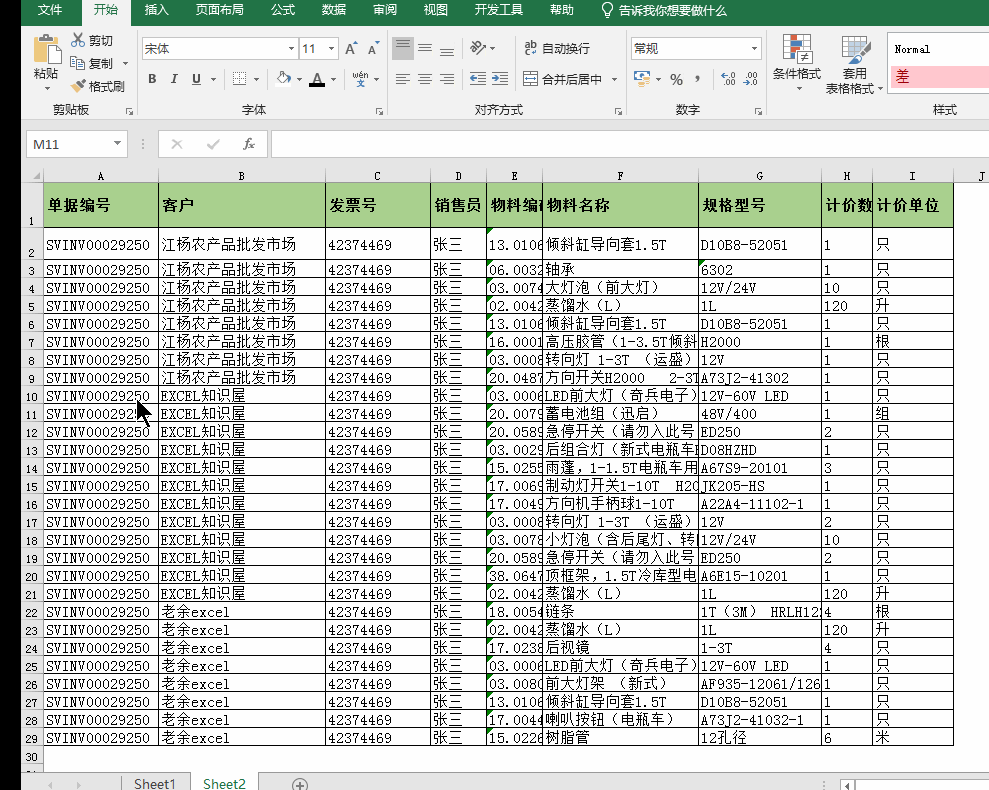Click the select-all corner triangle
Viewport: 989px width, 790px height.
point(37,176)
